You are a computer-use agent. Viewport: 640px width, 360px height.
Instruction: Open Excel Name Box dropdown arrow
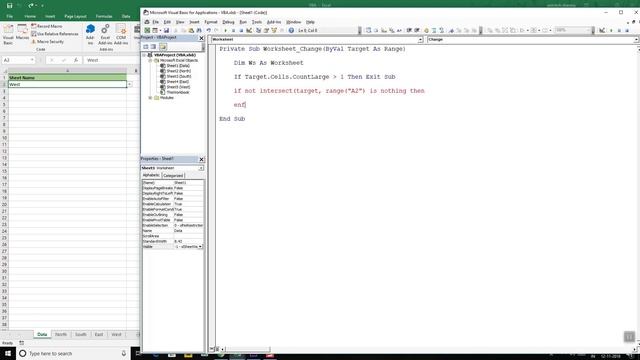[x=32, y=60]
